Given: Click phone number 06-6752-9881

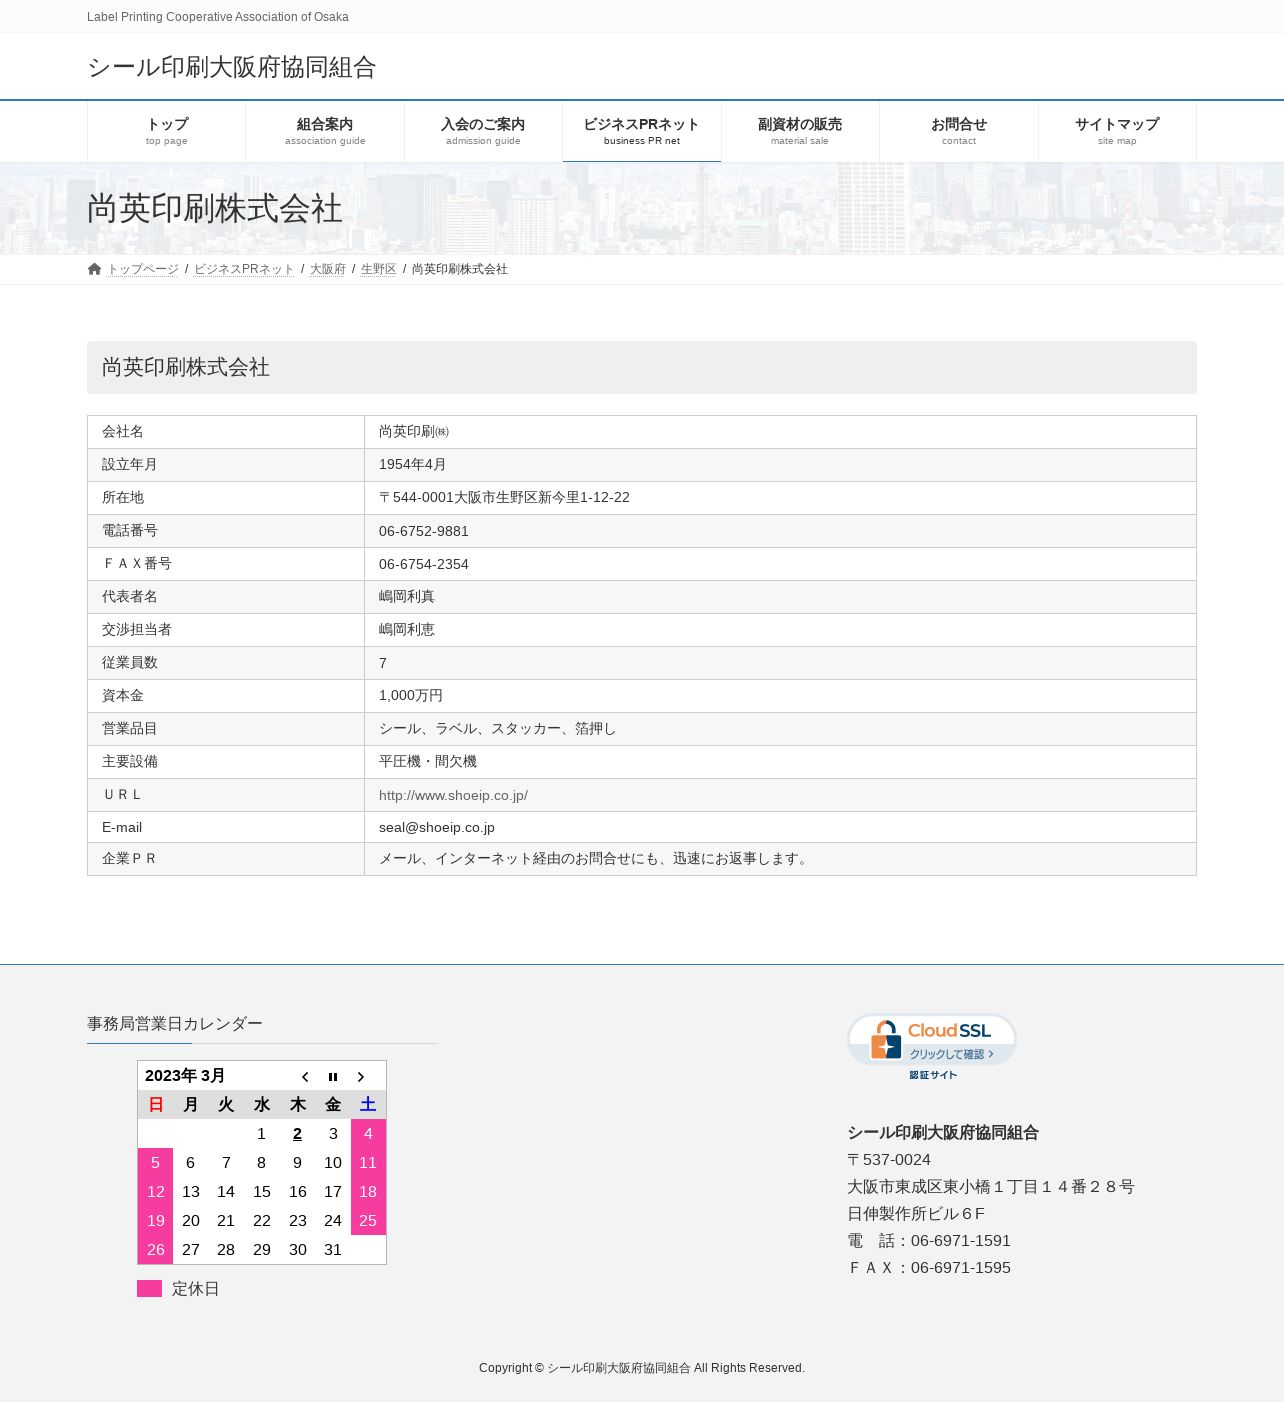Looking at the screenshot, I should point(424,531).
